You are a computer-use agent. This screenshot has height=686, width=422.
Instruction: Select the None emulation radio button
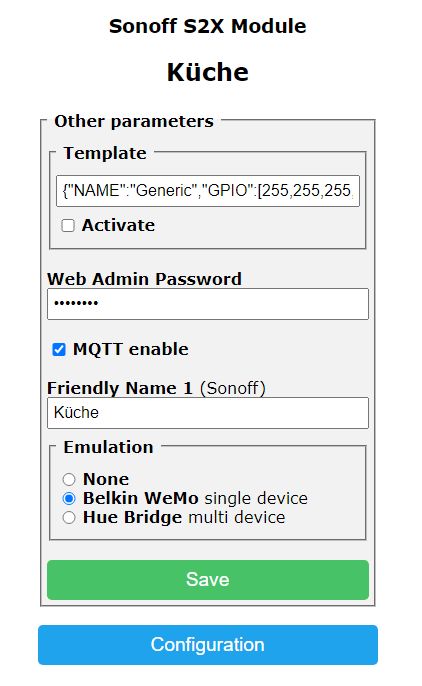(69, 480)
